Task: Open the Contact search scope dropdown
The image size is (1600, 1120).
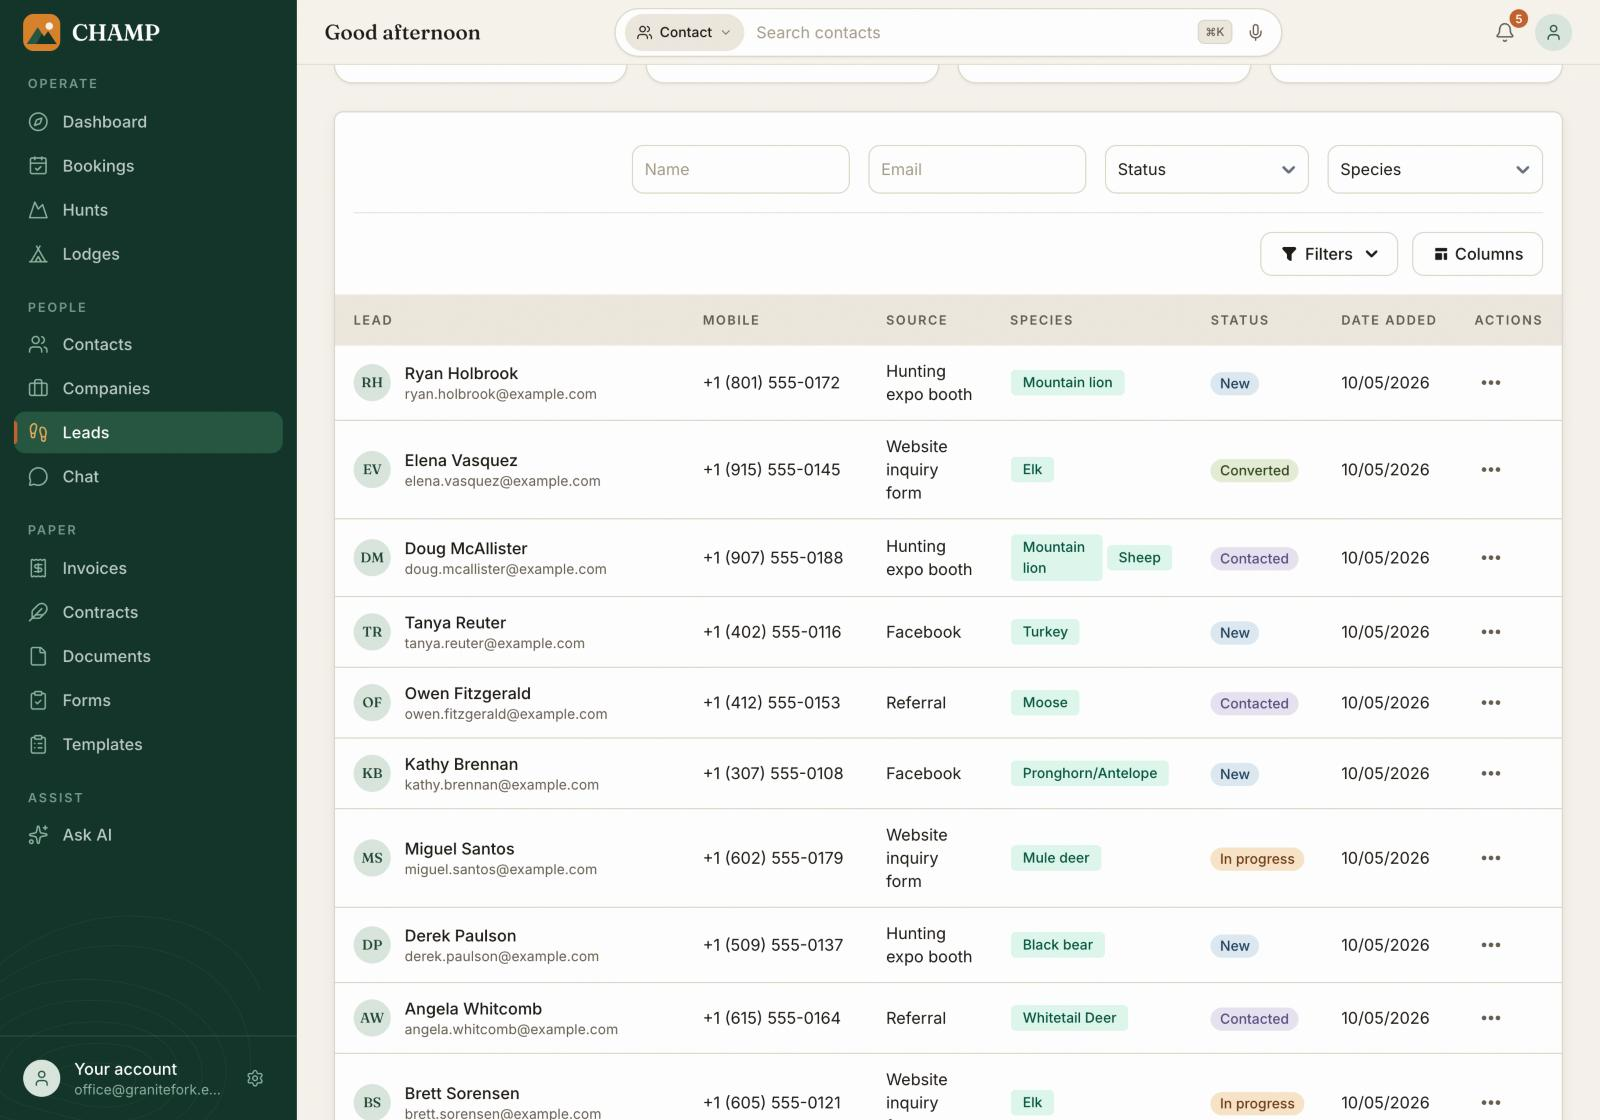Action: point(684,32)
